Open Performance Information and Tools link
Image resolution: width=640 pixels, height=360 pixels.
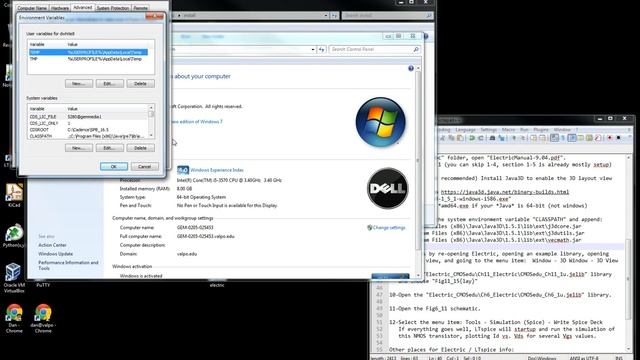click(68, 265)
